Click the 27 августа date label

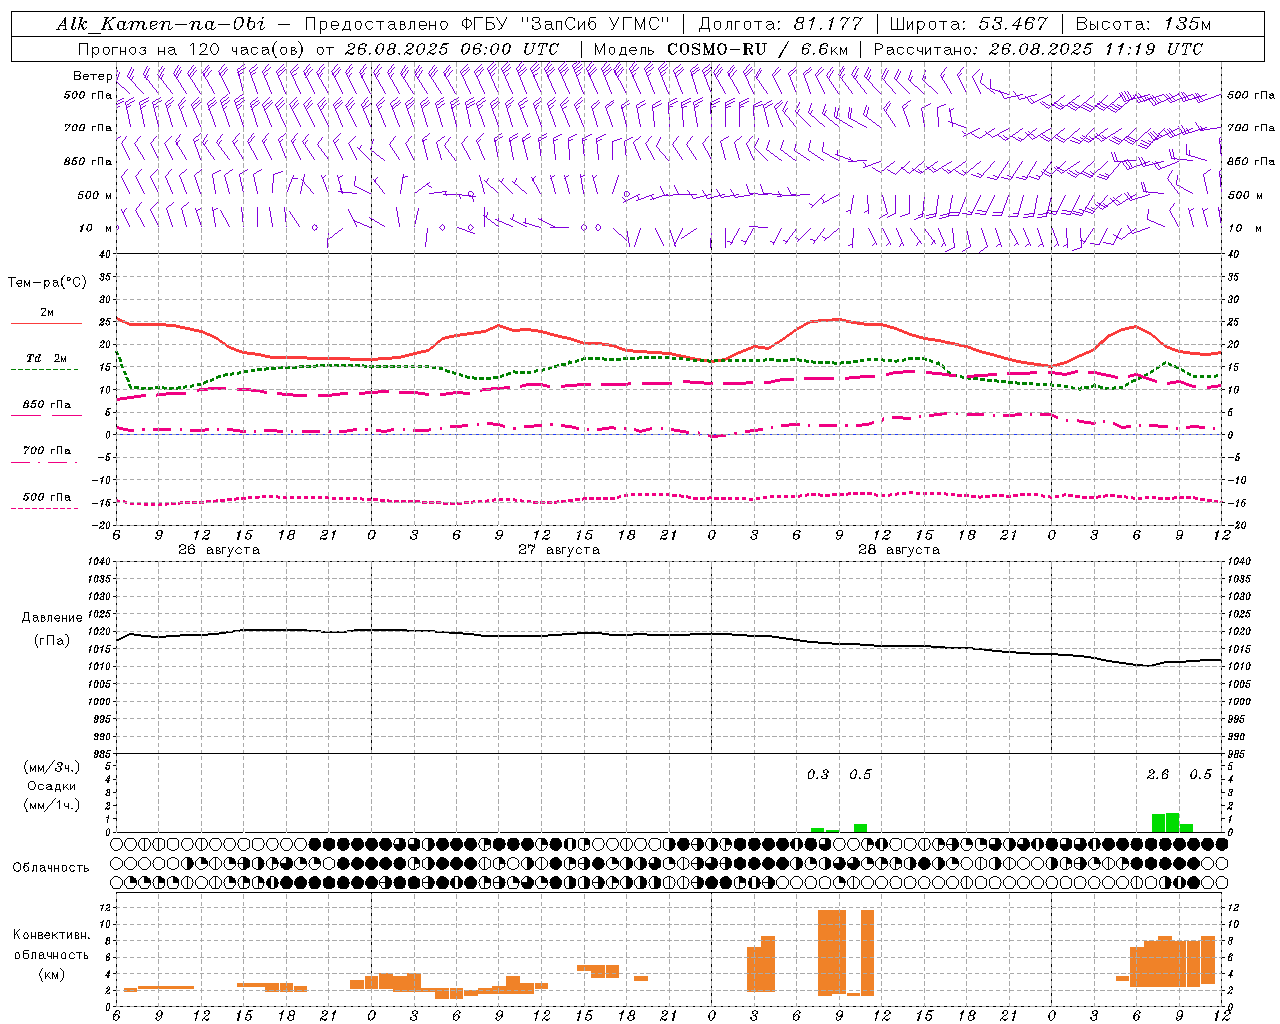(x=559, y=550)
